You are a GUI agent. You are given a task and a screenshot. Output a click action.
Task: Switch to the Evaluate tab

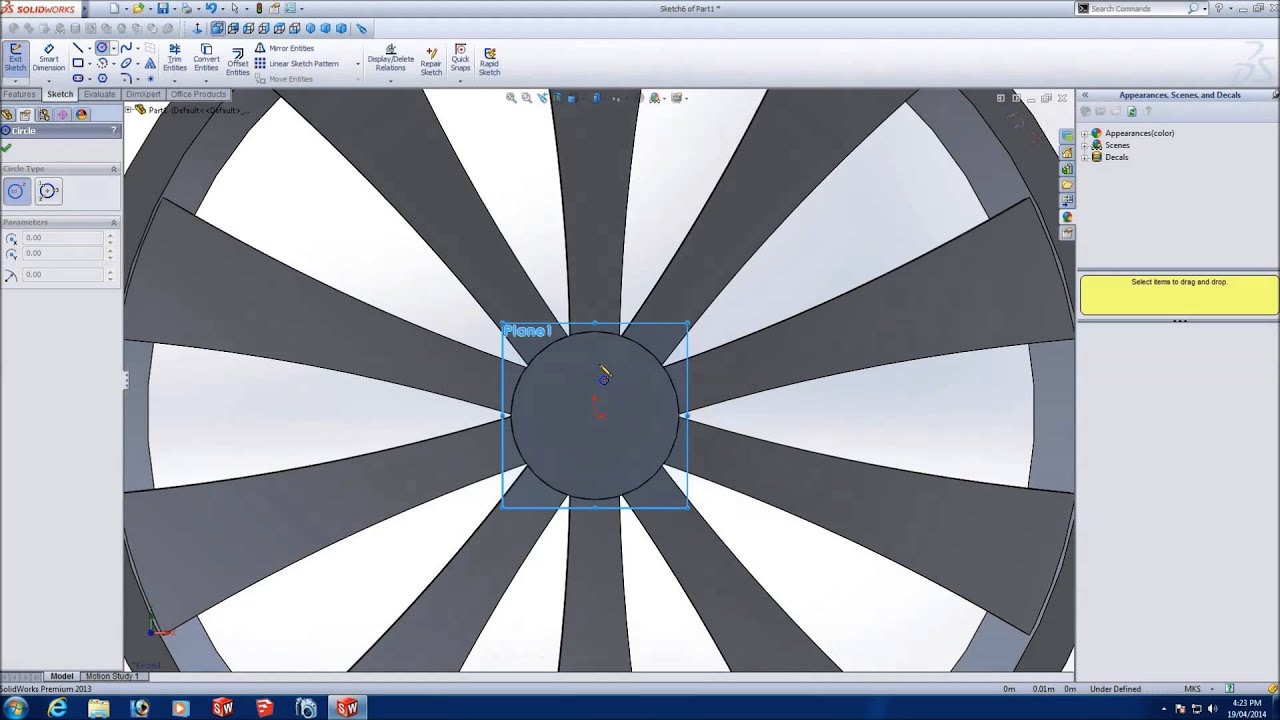99,94
